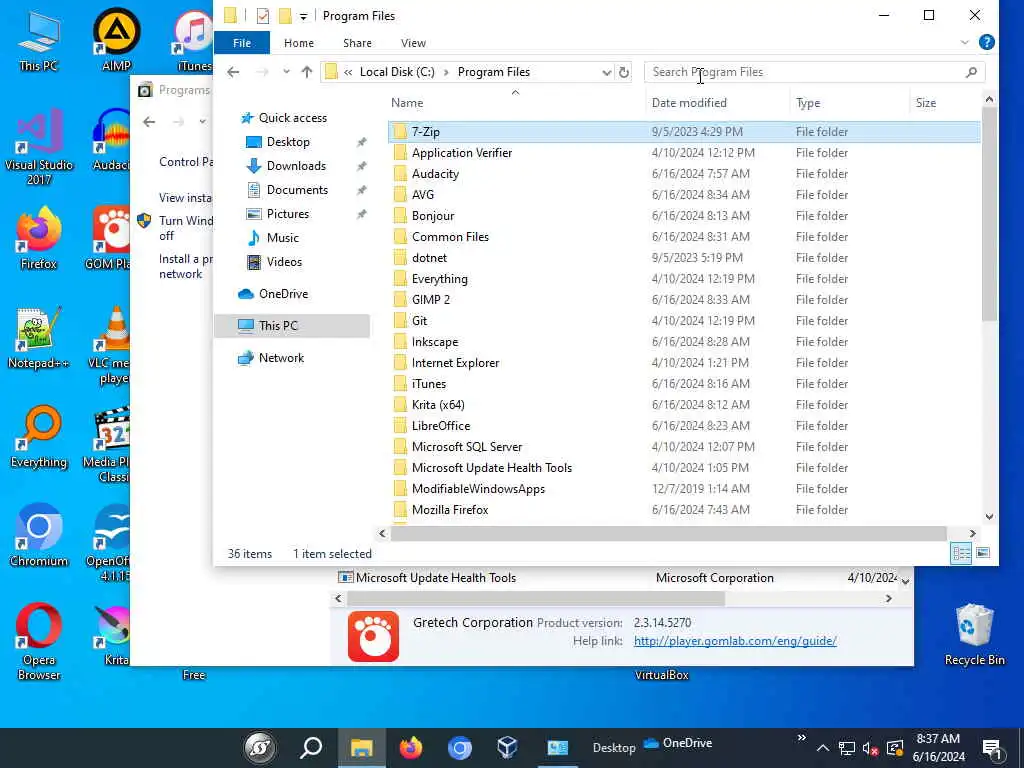This screenshot has height=768, width=1024.
Task: Select Documents in navigation pane
Action: 297,190
